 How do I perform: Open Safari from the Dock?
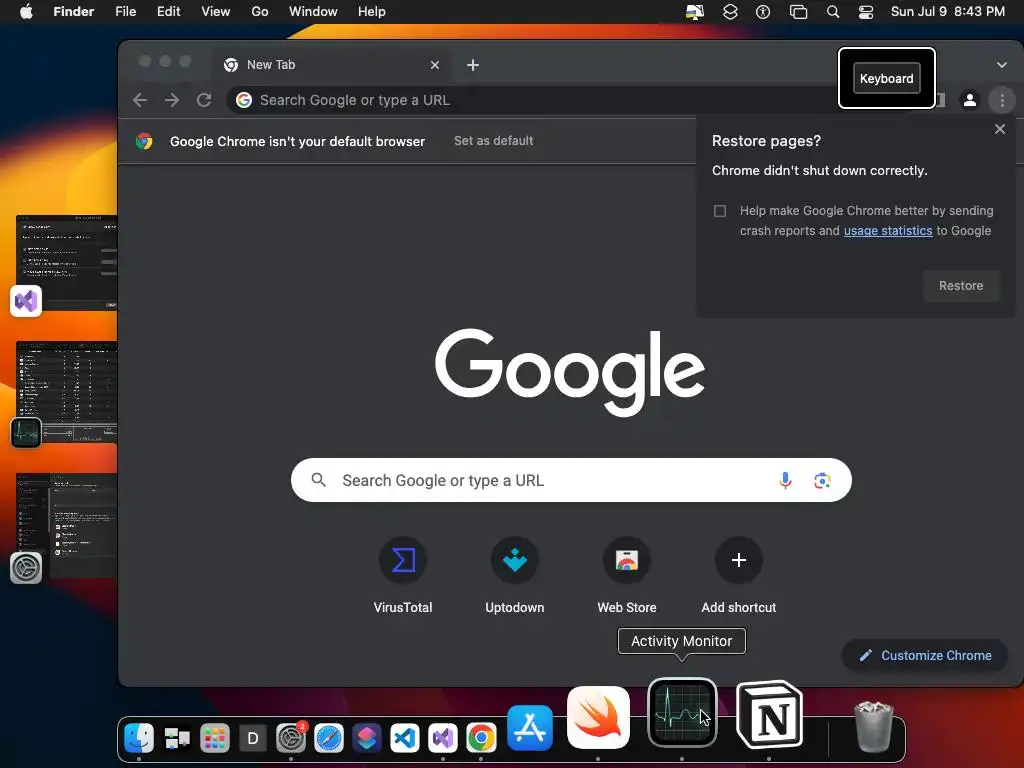tap(328, 739)
